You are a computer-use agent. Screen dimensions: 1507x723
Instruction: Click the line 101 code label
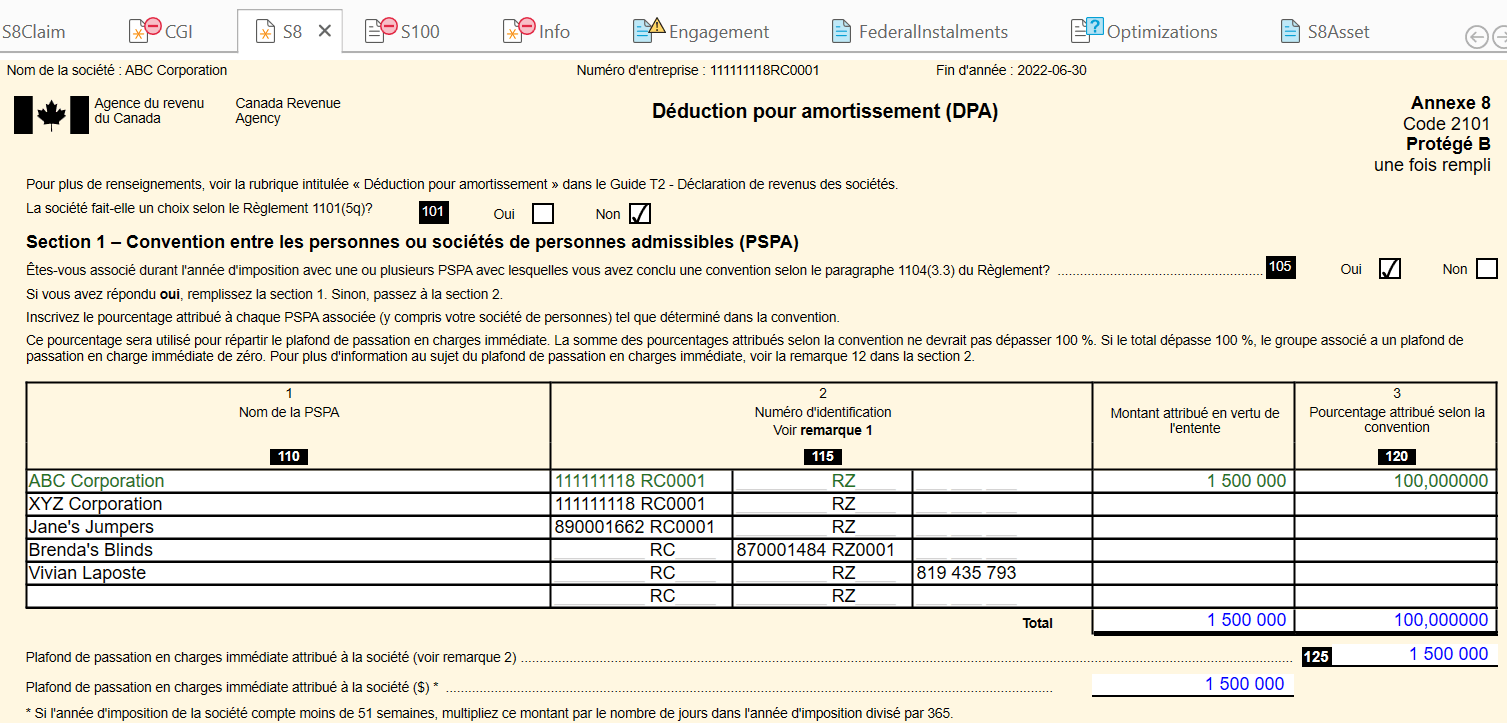tap(433, 212)
